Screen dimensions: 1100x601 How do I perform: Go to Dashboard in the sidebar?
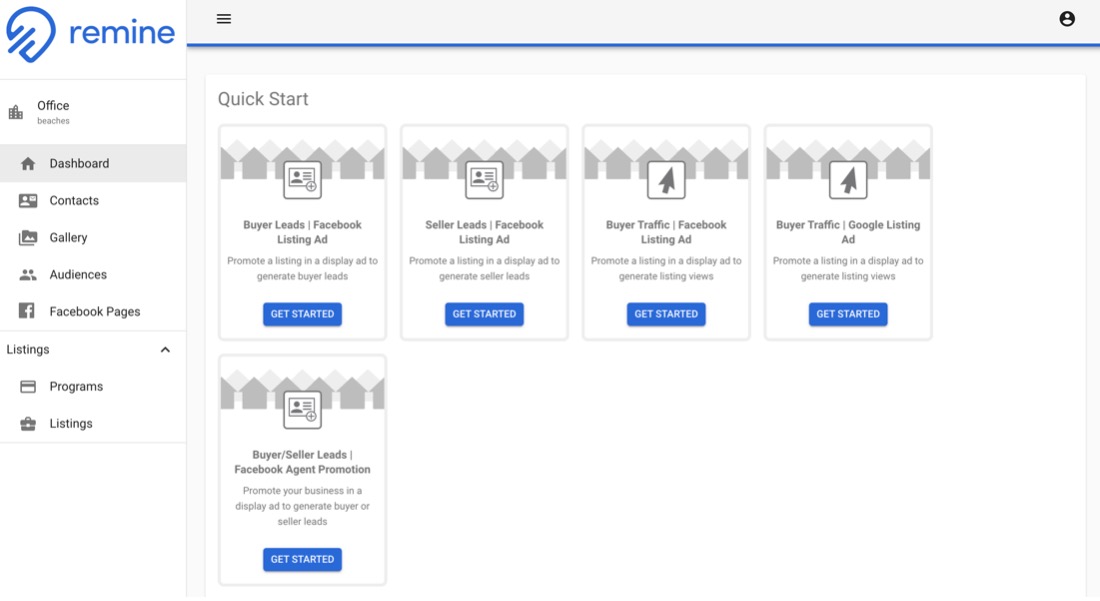pyautogui.click(x=93, y=163)
